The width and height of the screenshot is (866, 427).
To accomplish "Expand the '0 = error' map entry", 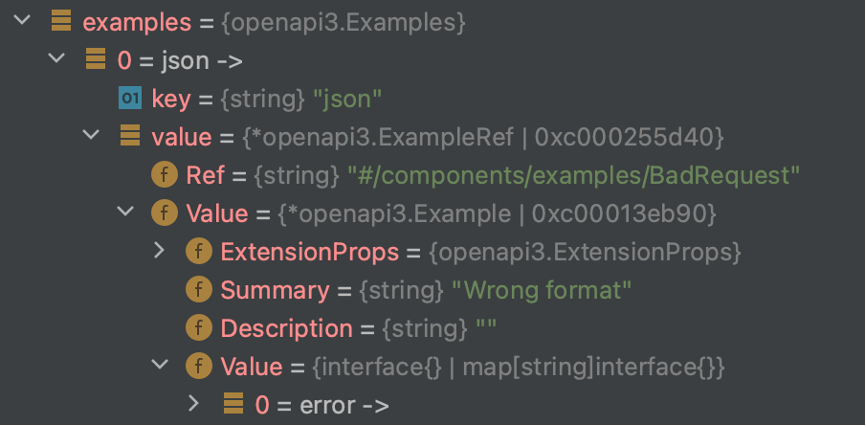I will click(x=194, y=403).
